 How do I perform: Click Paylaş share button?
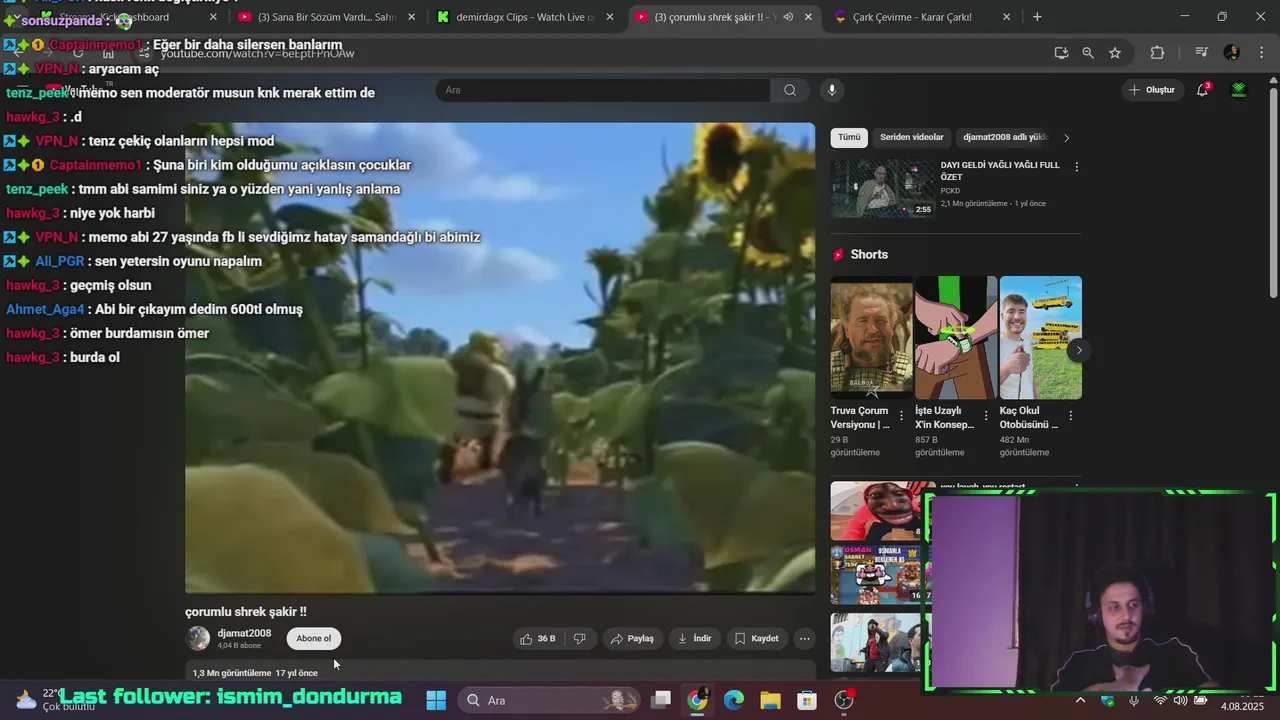coord(632,638)
